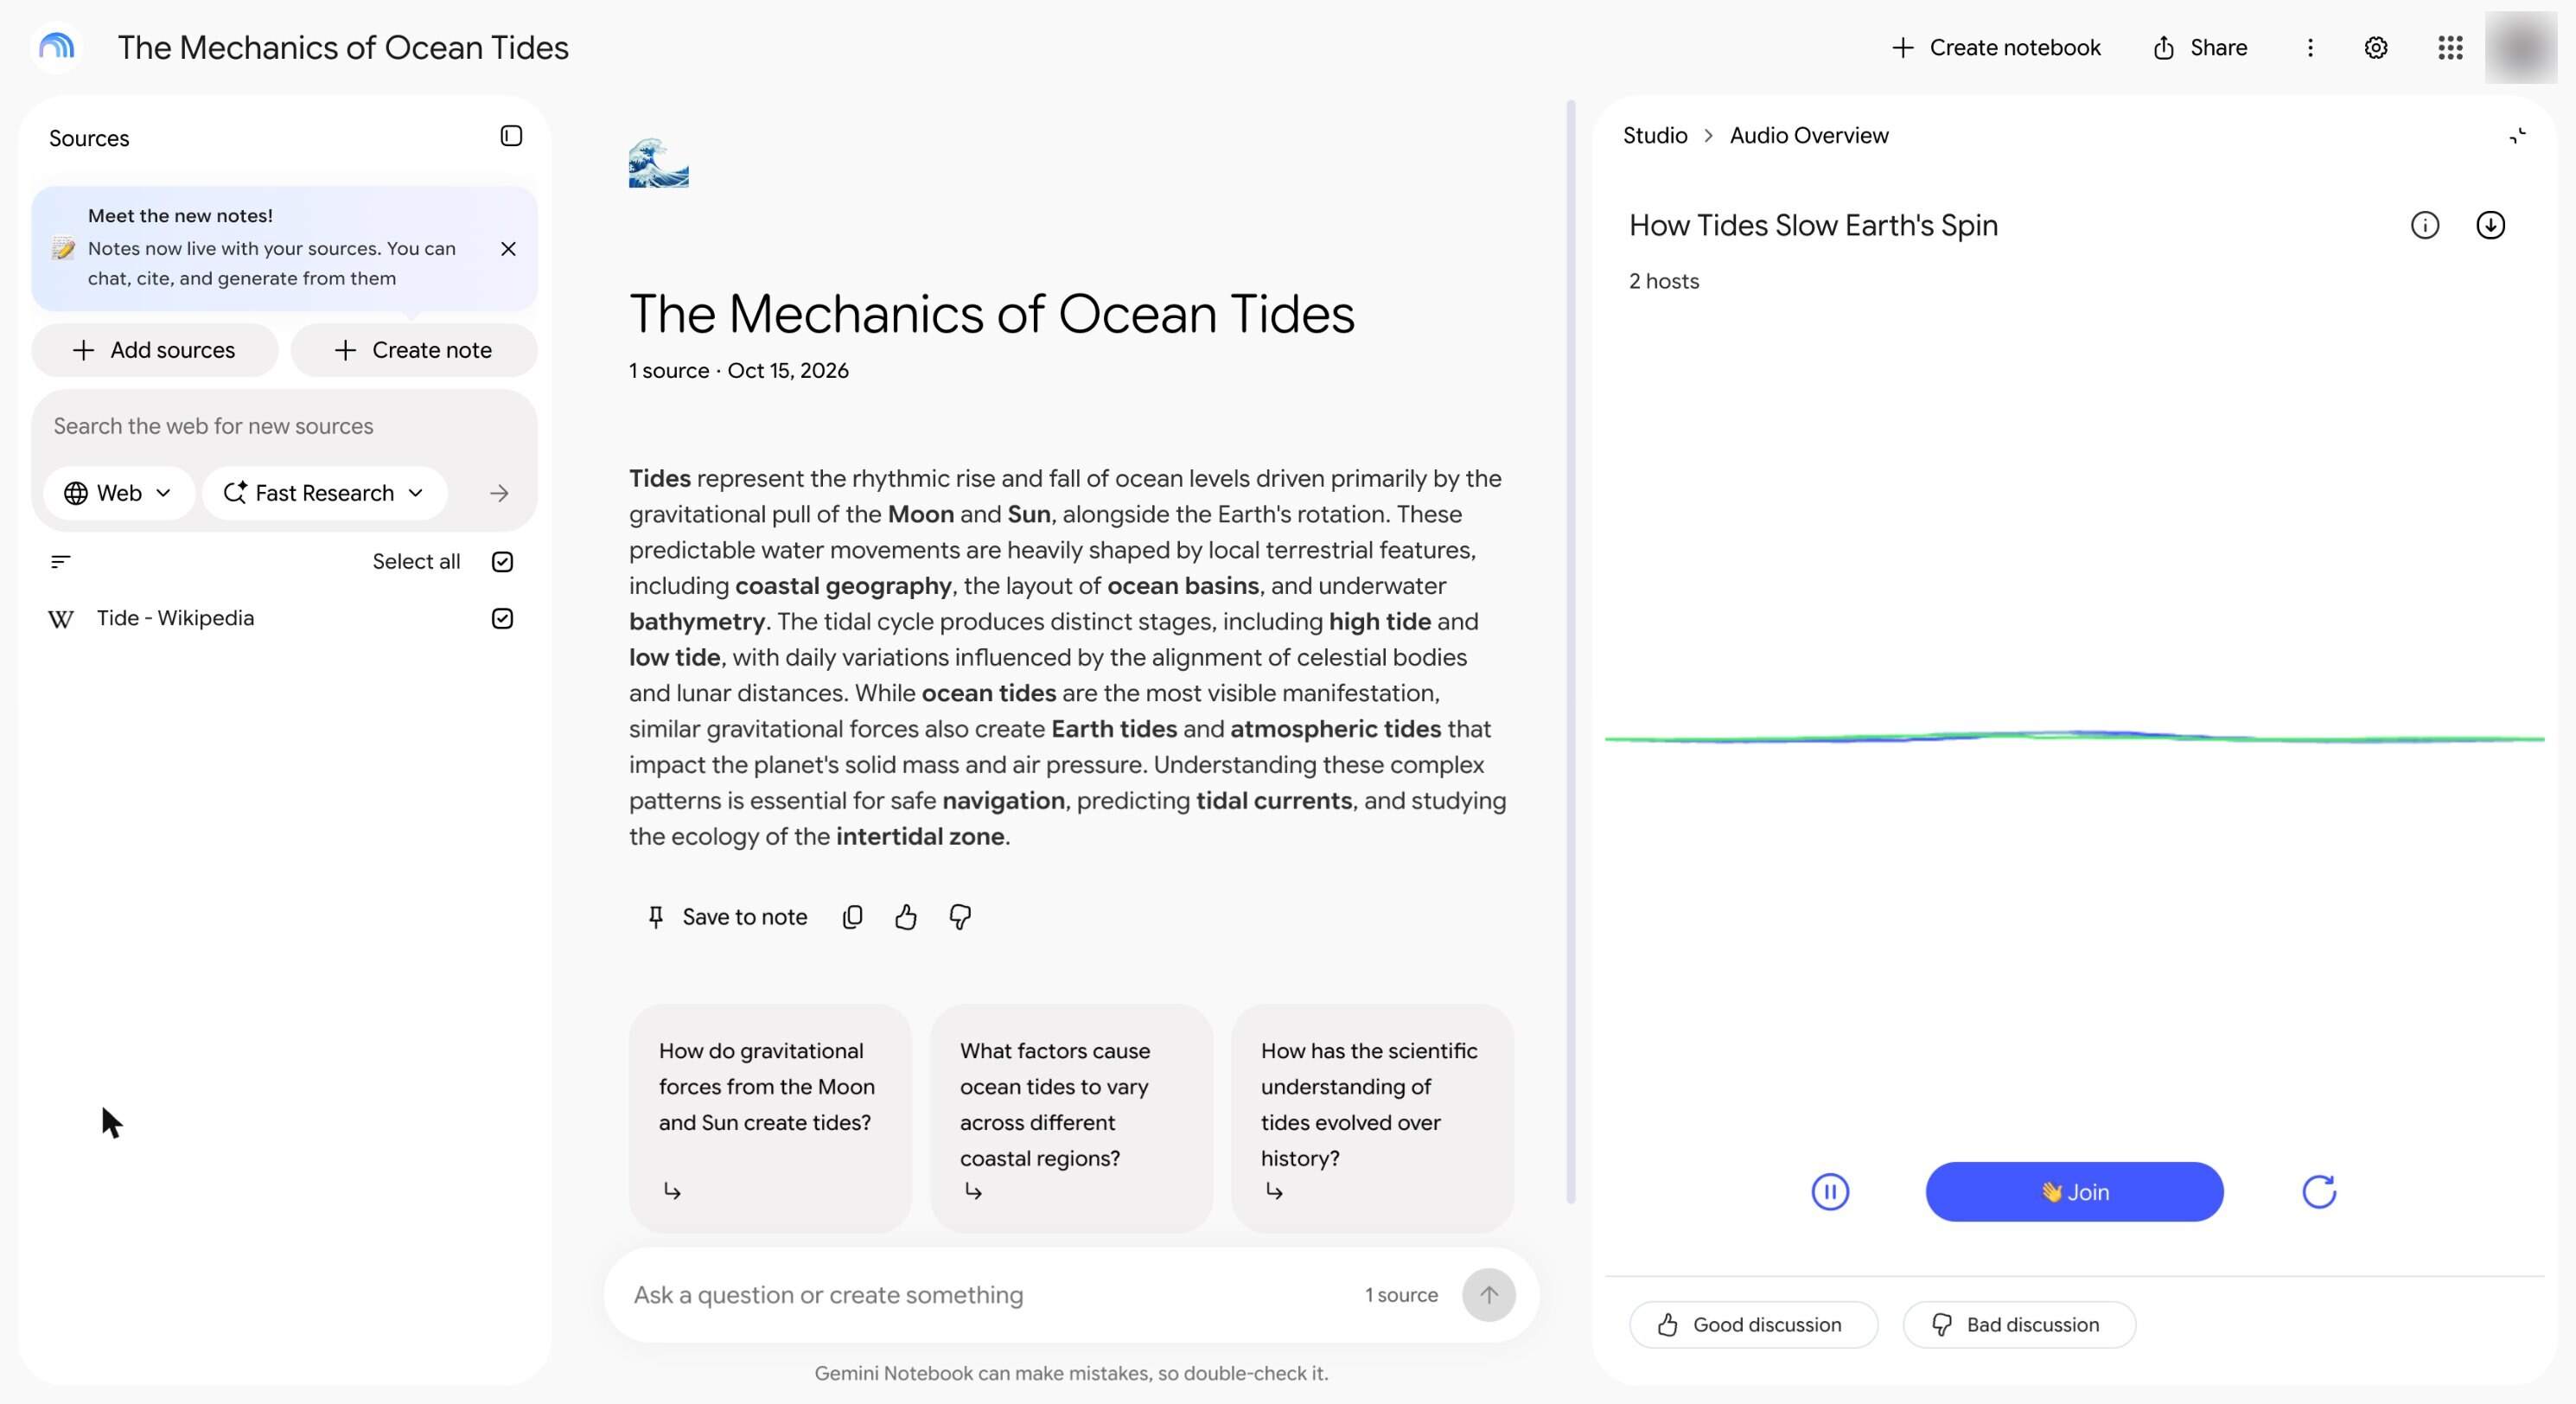Click Add sources button
Image resolution: width=2576 pixels, height=1404 pixels.
point(155,350)
